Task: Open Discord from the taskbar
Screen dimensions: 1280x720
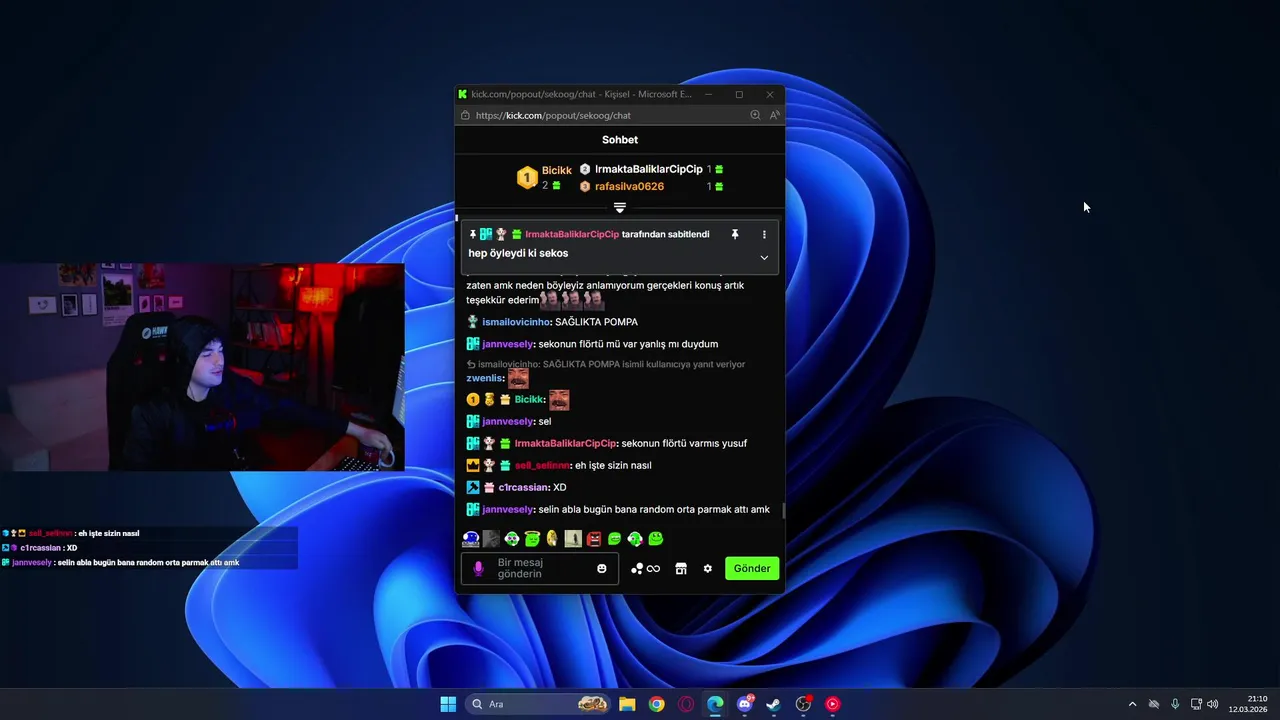Action: [x=745, y=704]
